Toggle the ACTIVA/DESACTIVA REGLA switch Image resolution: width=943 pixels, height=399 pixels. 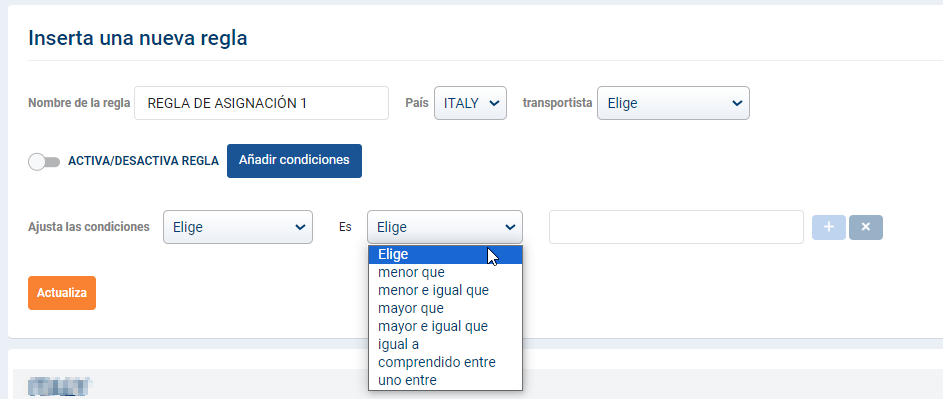click(44, 161)
